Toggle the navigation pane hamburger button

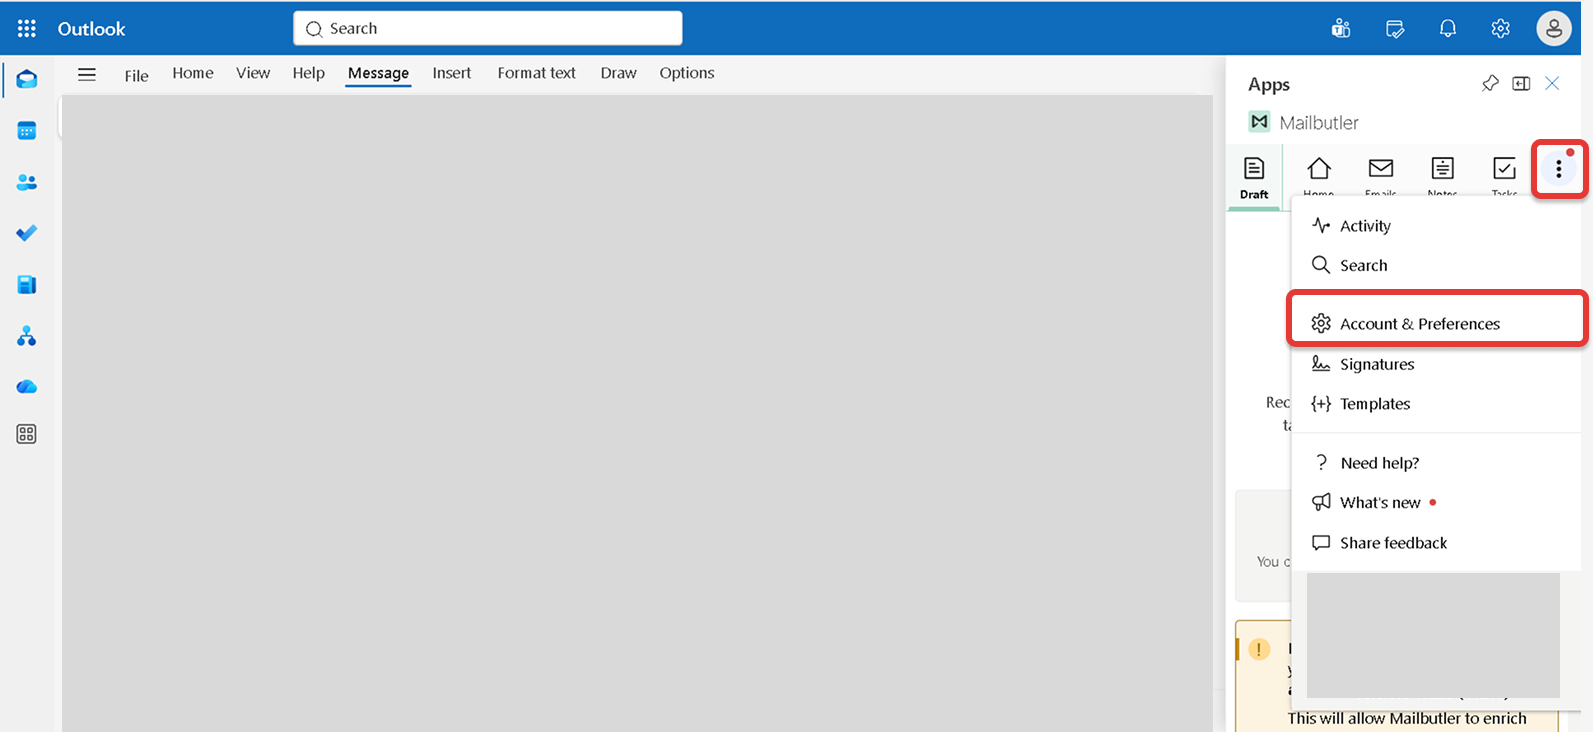click(87, 74)
